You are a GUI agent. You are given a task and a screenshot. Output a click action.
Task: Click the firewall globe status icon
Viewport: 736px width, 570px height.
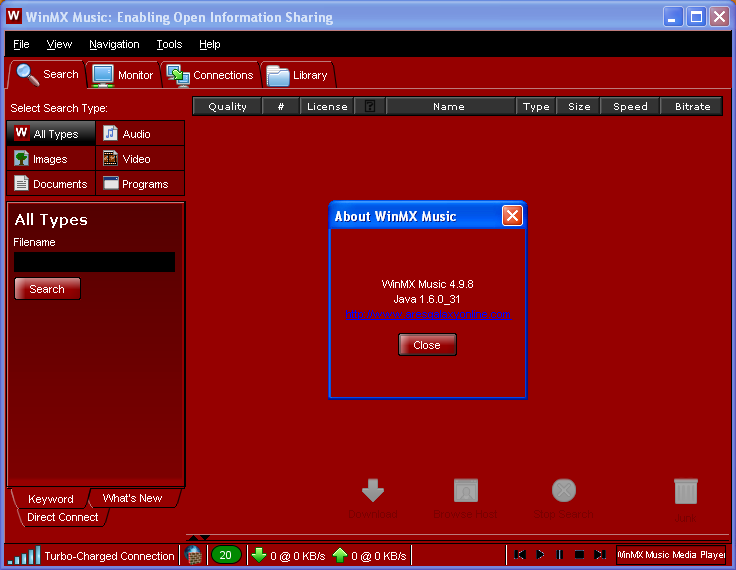click(193, 555)
